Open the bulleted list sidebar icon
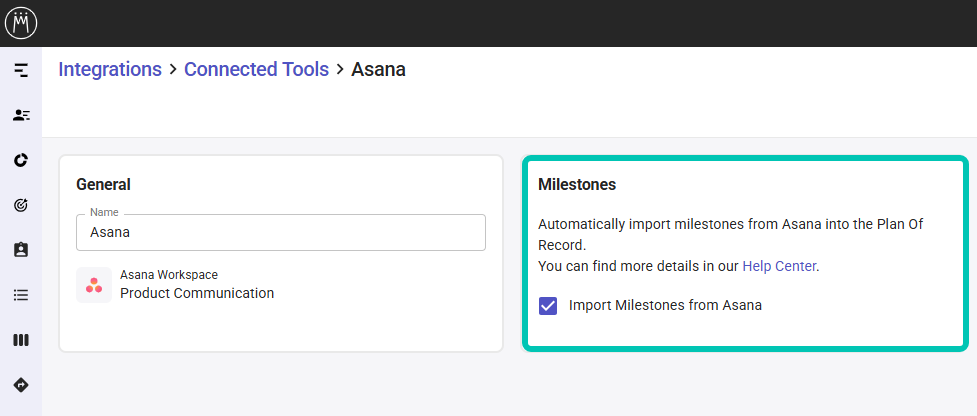 21,295
